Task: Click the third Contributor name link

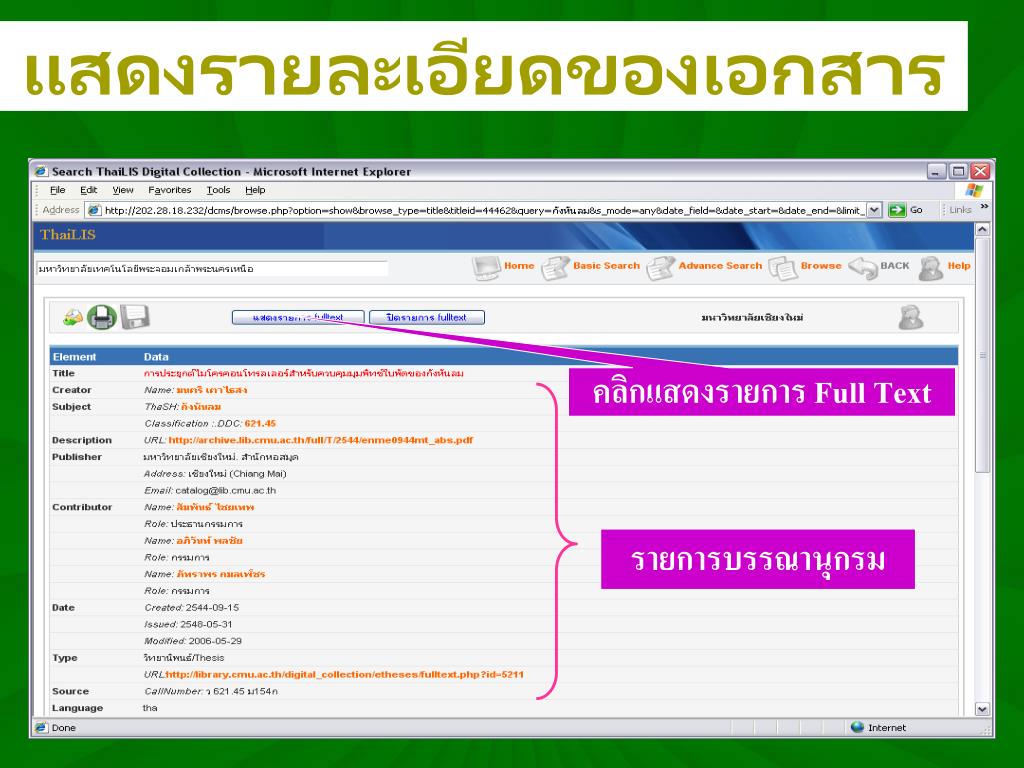Action: click(x=221, y=574)
